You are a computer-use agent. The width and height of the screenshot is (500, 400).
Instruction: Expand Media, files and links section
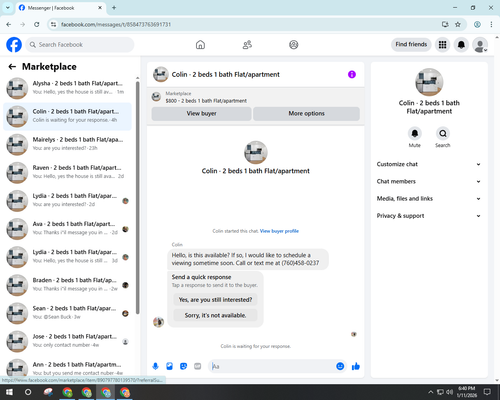tap(429, 199)
